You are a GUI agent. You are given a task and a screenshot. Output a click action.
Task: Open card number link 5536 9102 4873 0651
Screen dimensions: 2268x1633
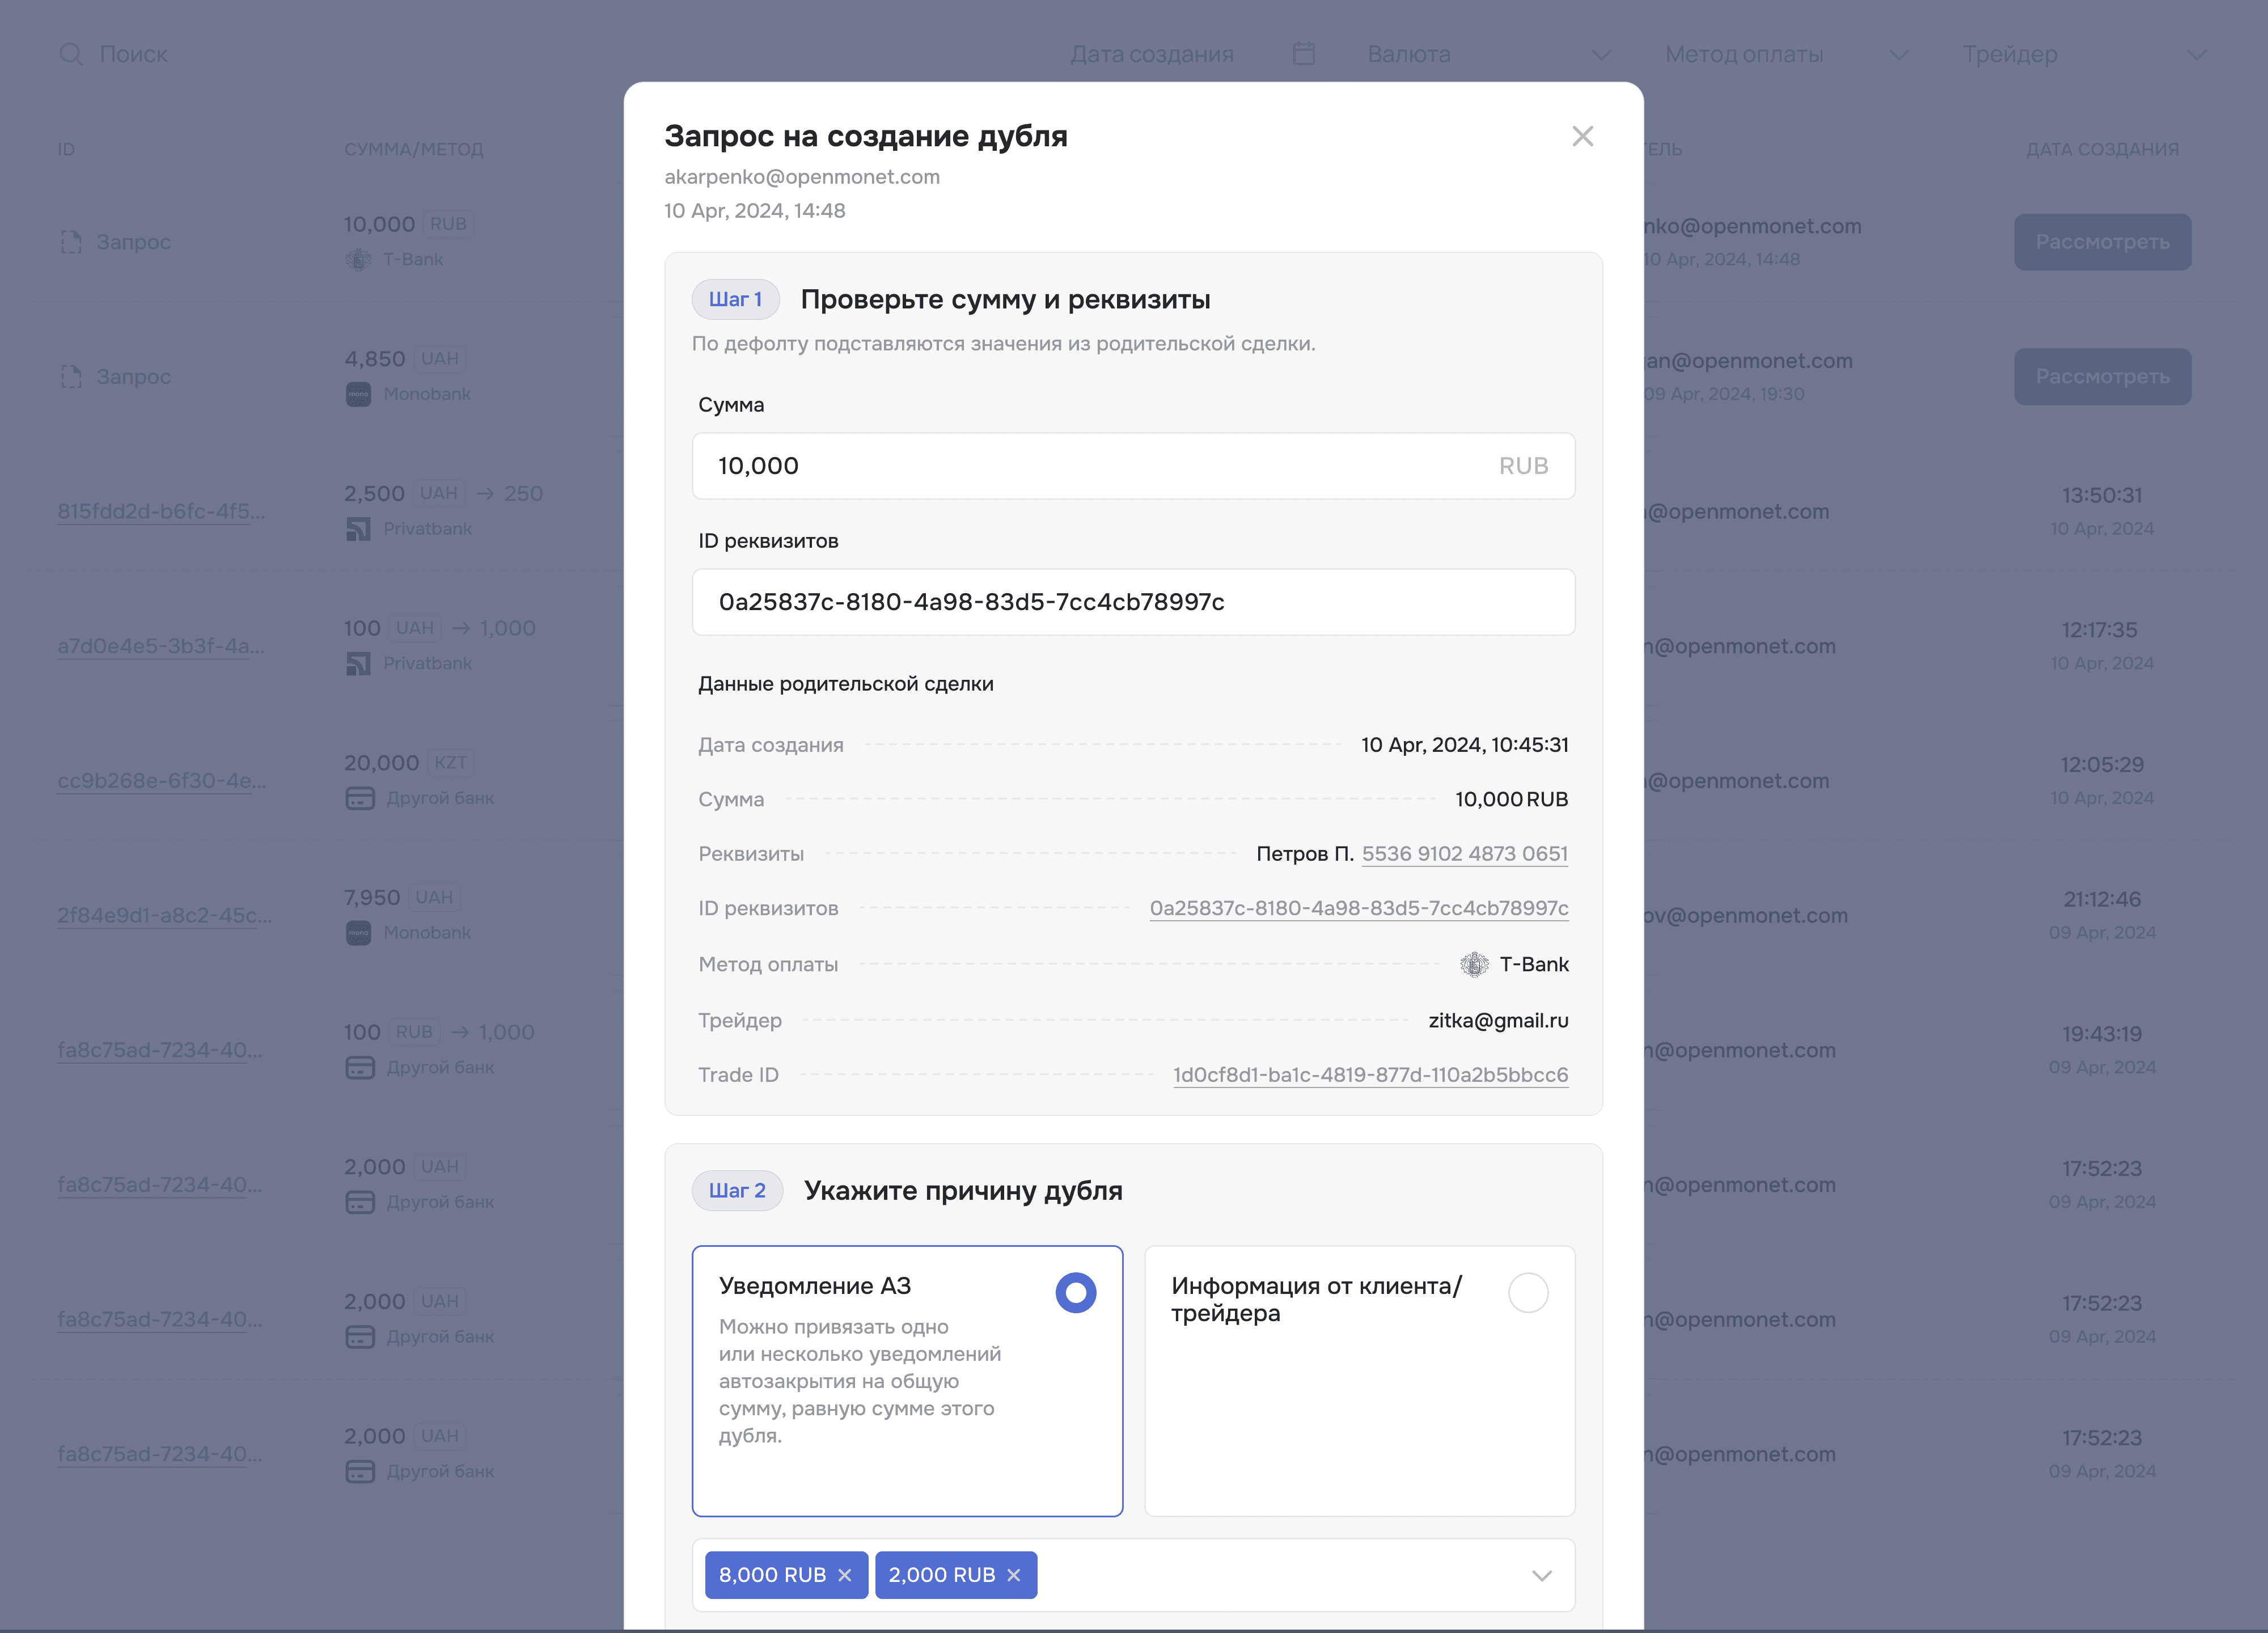click(x=1464, y=854)
